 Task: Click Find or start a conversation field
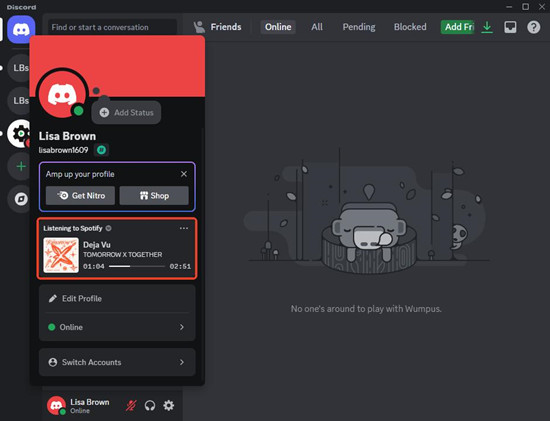112,27
